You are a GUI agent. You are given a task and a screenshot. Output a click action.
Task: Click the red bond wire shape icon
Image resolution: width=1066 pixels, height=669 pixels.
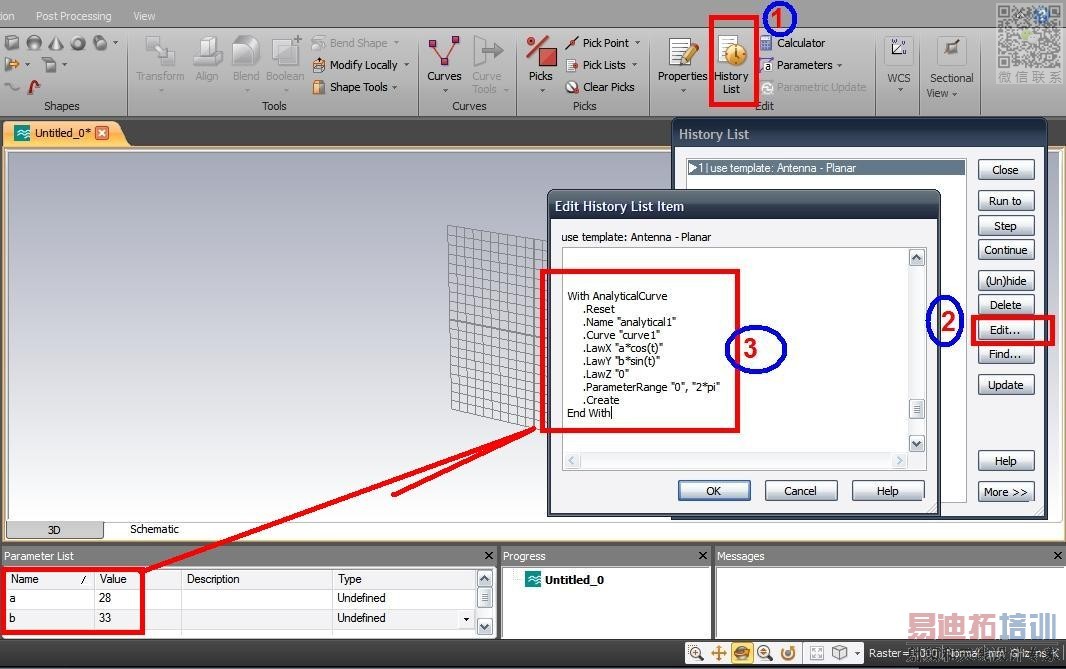pyautogui.click(x=34, y=86)
